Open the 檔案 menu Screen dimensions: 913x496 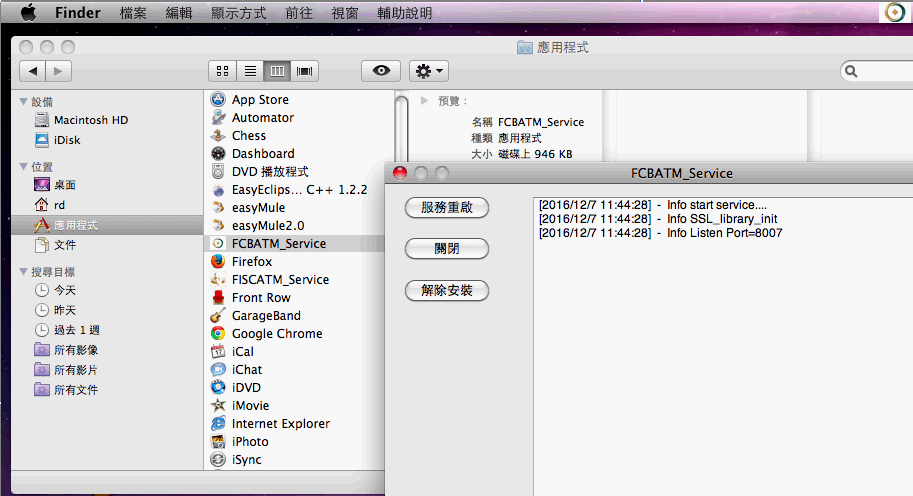click(133, 13)
